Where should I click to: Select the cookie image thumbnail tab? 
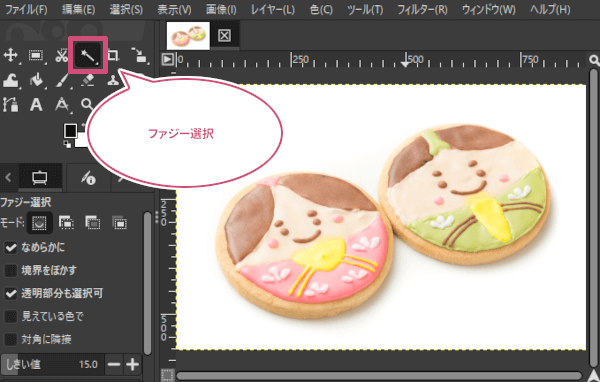(x=188, y=36)
